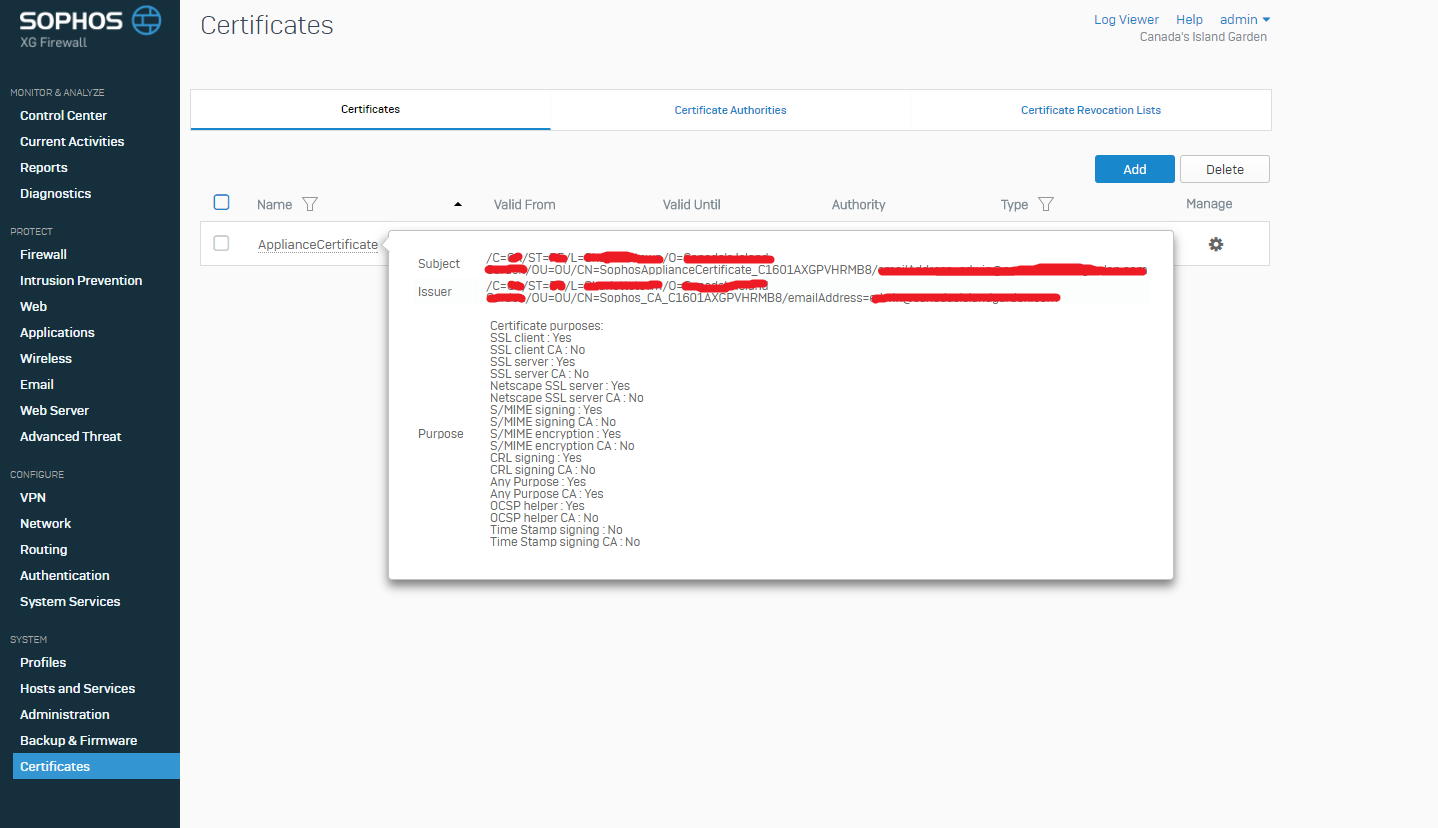Open the Log Viewer link
1438x828 pixels.
(1126, 19)
